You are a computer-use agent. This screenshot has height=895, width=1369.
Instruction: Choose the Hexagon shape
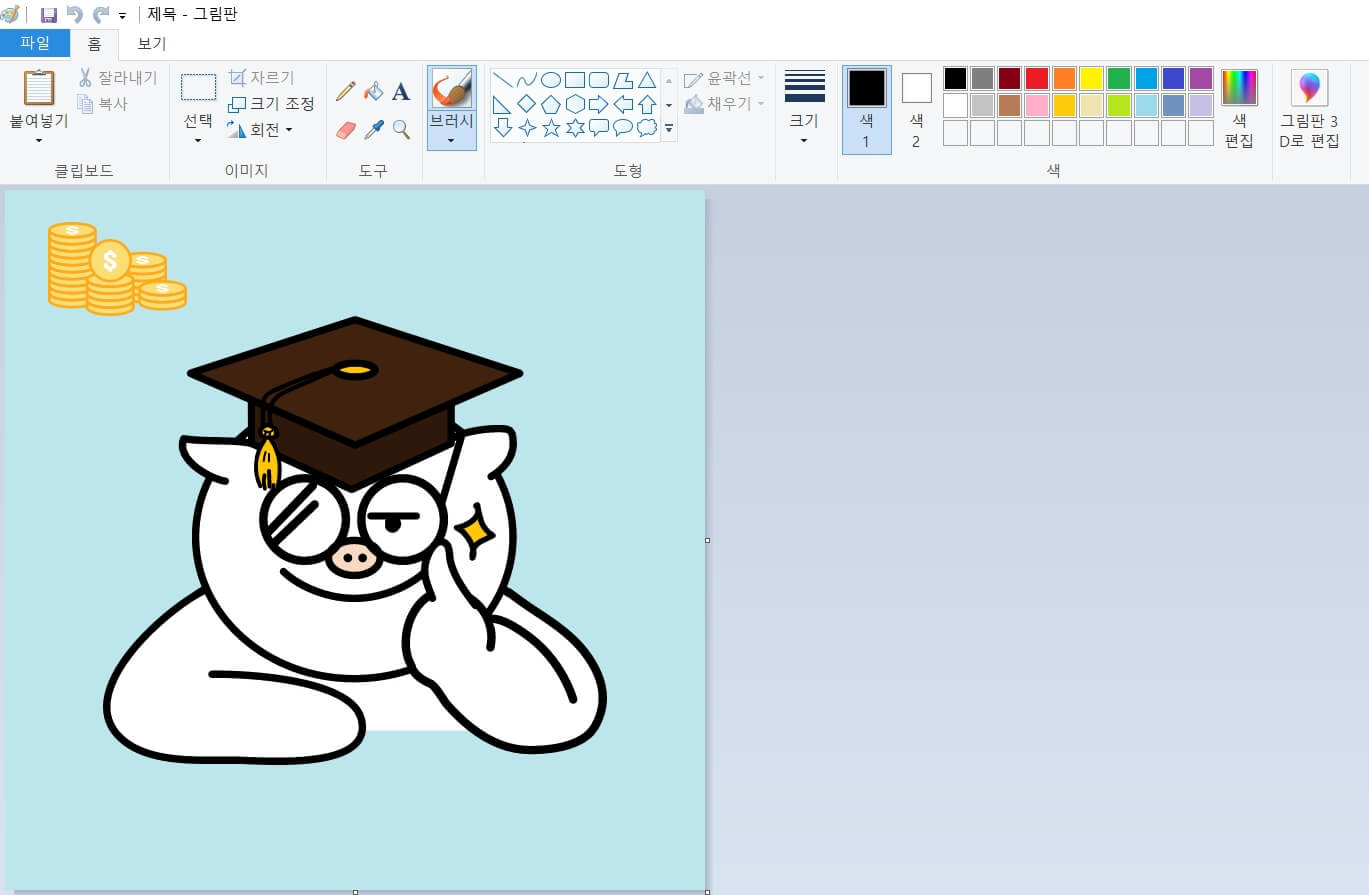[575, 104]
